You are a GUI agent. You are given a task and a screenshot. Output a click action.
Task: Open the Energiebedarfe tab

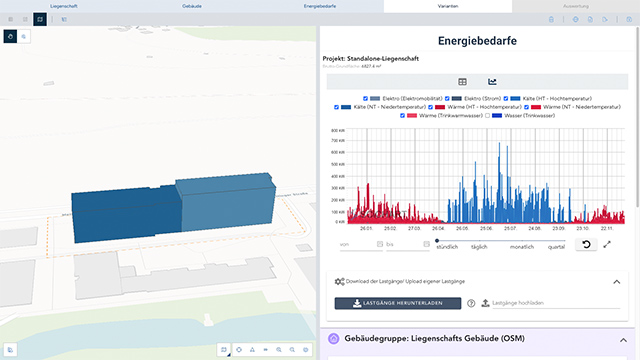(320, 6)
